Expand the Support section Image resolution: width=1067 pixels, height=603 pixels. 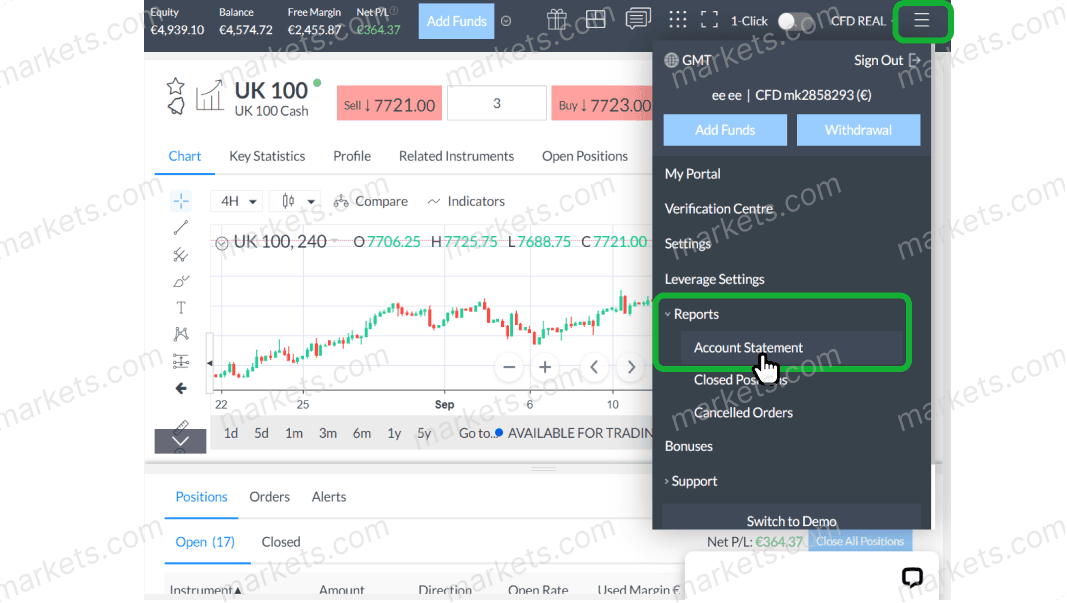[691, 481]
